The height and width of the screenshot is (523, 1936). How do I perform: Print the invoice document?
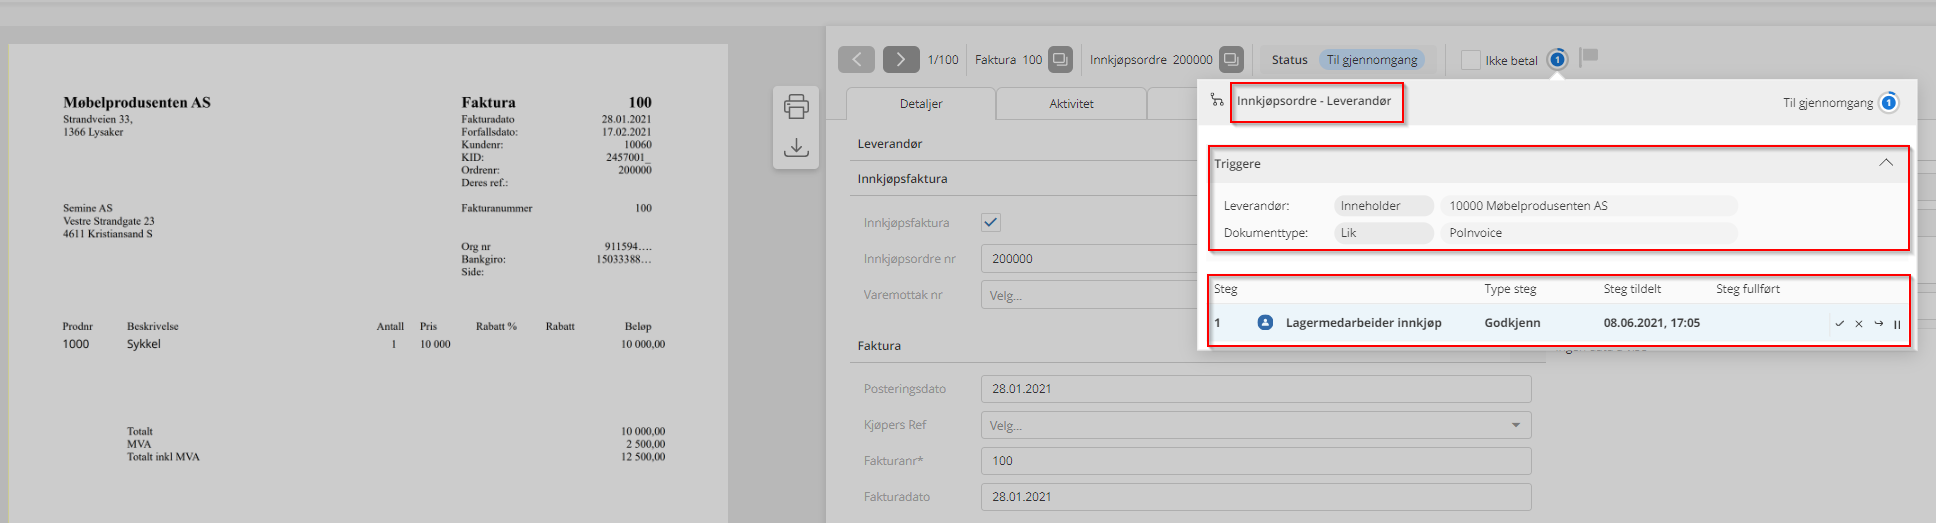point(796,106)
